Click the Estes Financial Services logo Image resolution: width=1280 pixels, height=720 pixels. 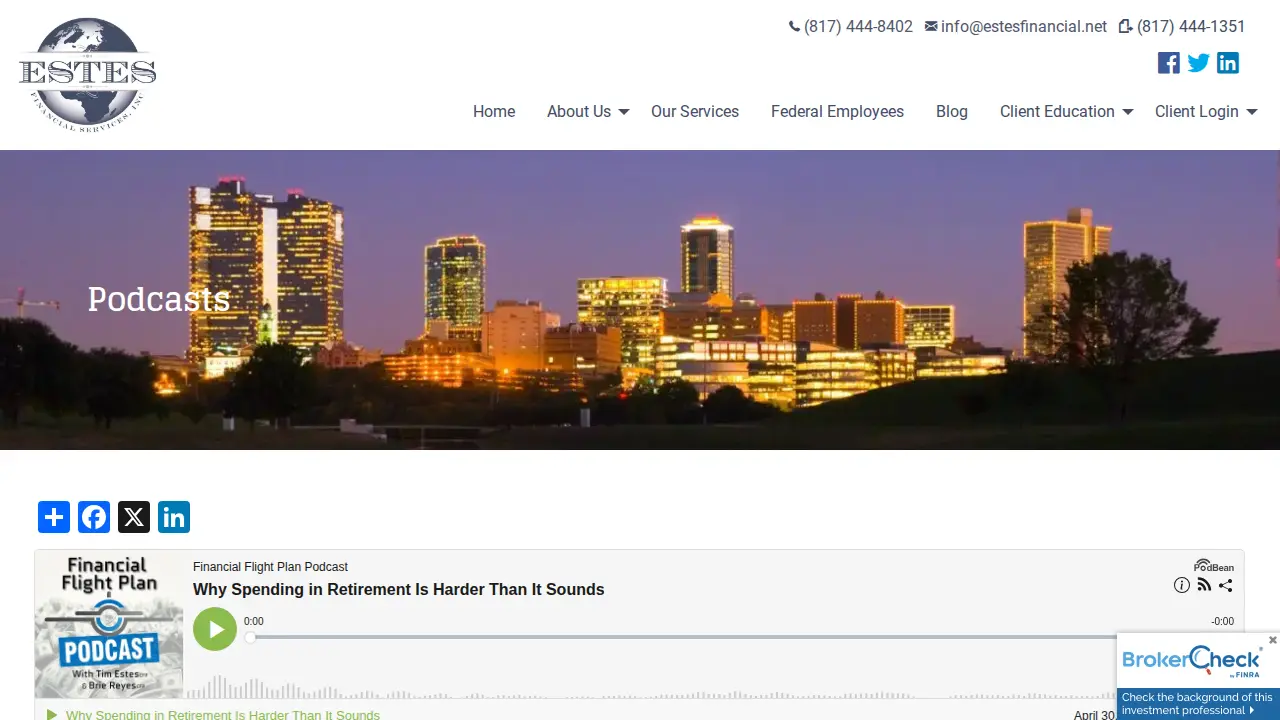click(x=88, y=75)
